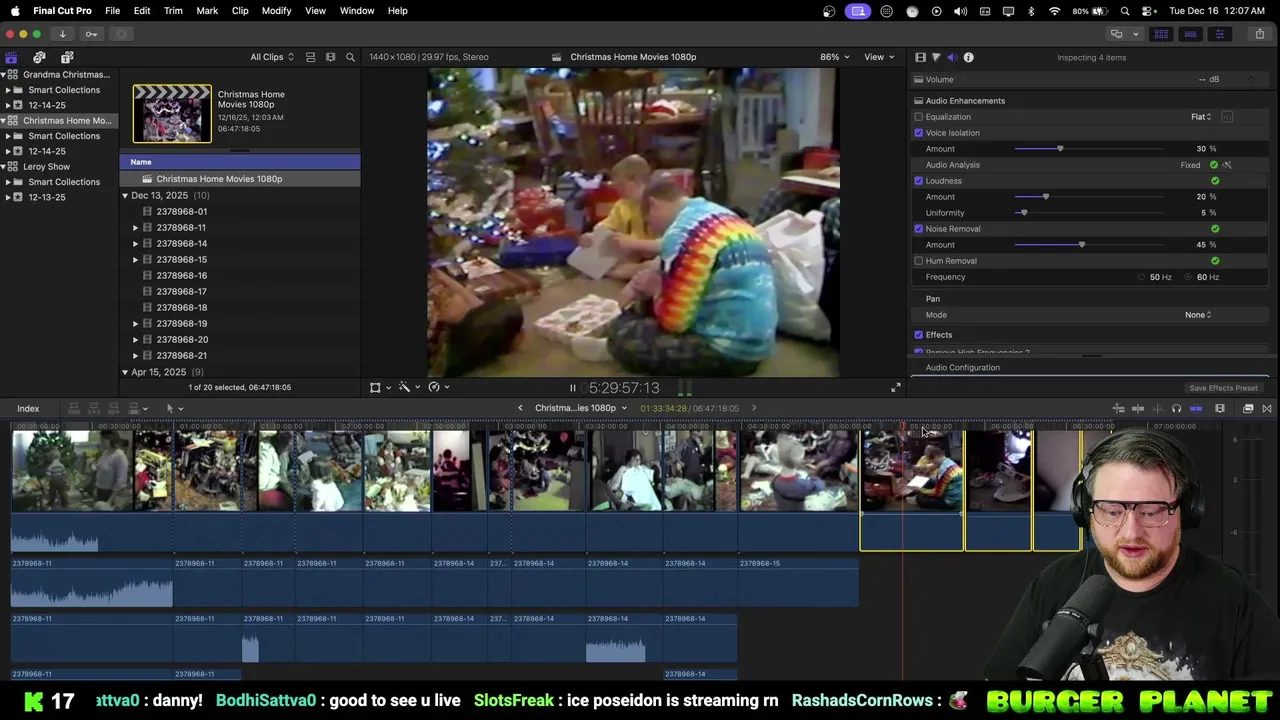Screen dimensions: 1280x720
Task: Select the 60 Hz frequency radio button
Action: (x=1188, y=277)
